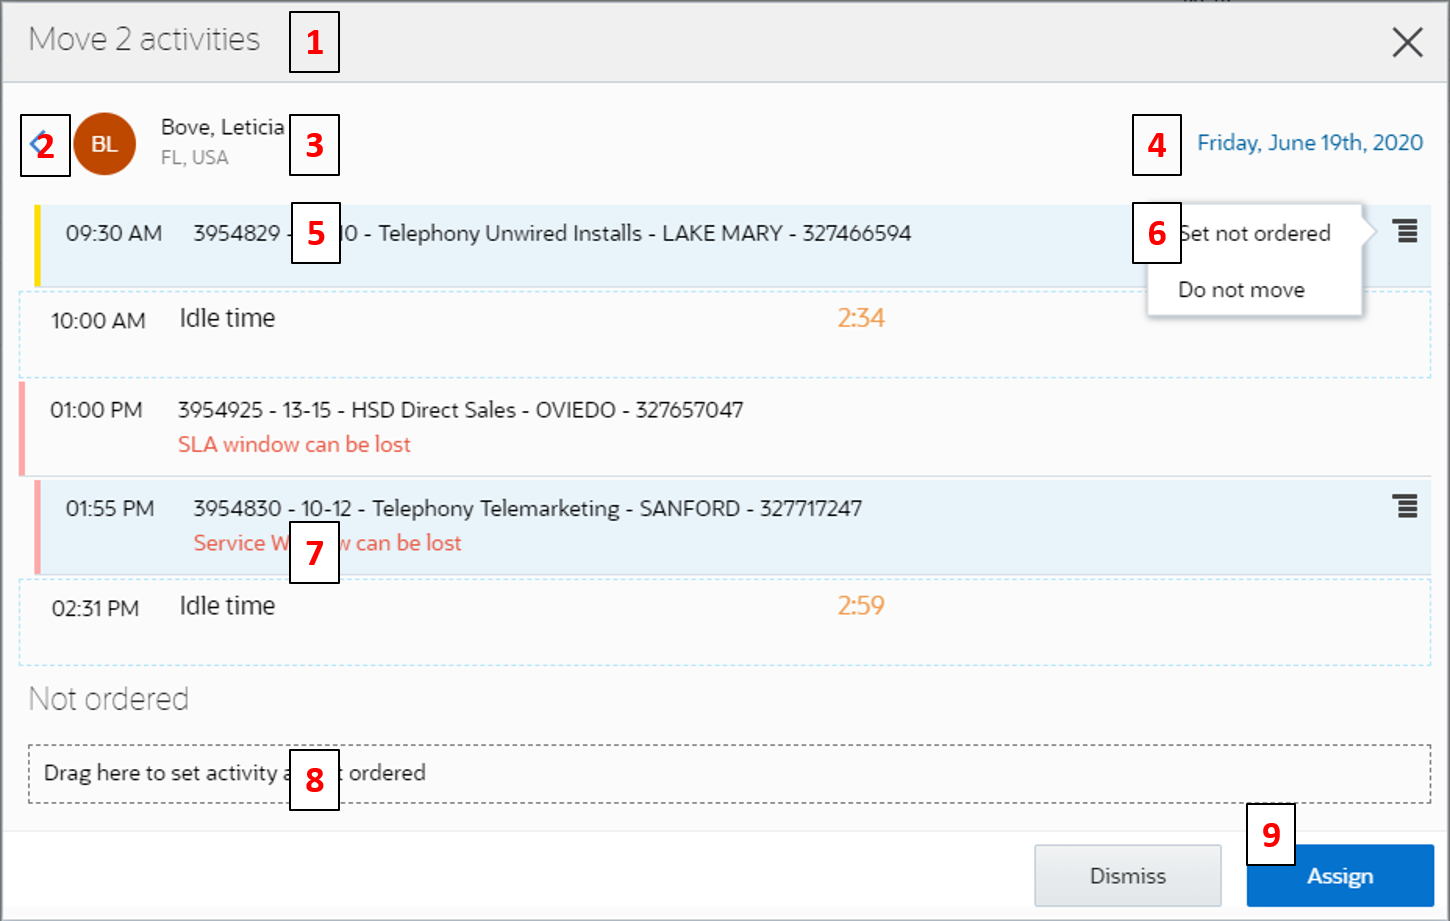Screen dimensions: 1450x921
Task: Open the hamburger menu on the 01:55 PM Sanford activity
Action: tap(1406, 507)
